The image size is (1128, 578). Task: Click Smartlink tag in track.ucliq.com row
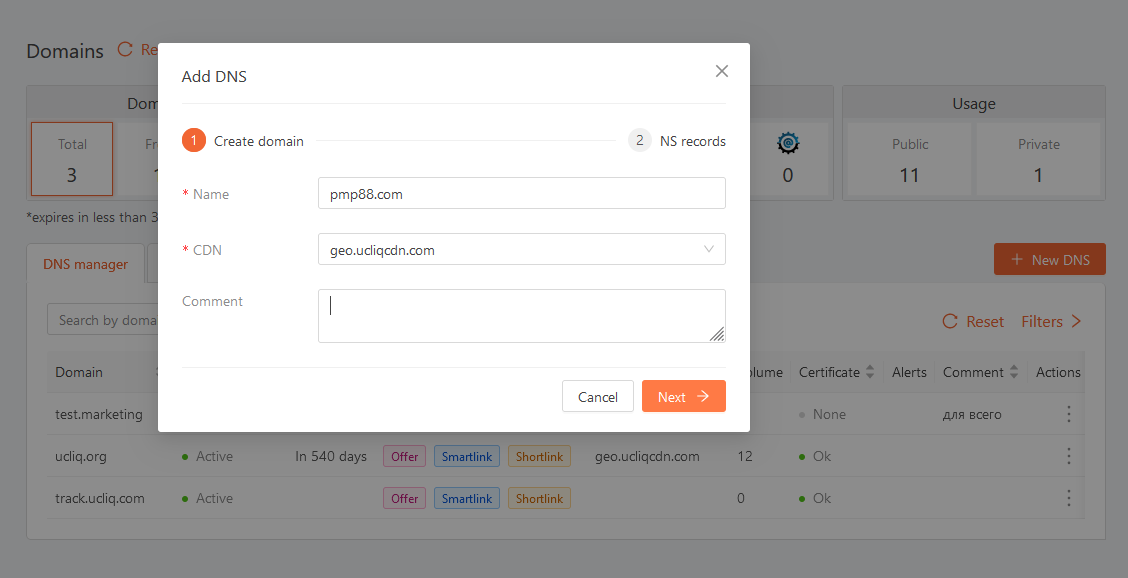click(467, 498)
